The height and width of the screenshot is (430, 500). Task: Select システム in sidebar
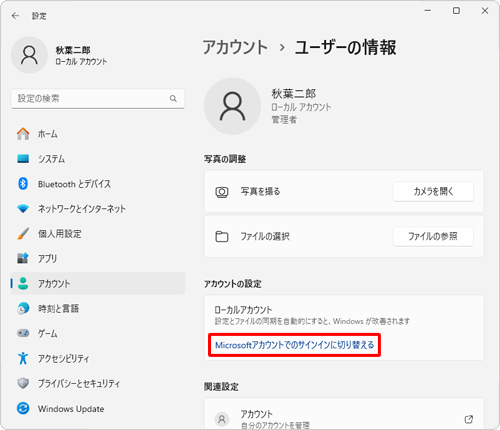pos(98,159)
